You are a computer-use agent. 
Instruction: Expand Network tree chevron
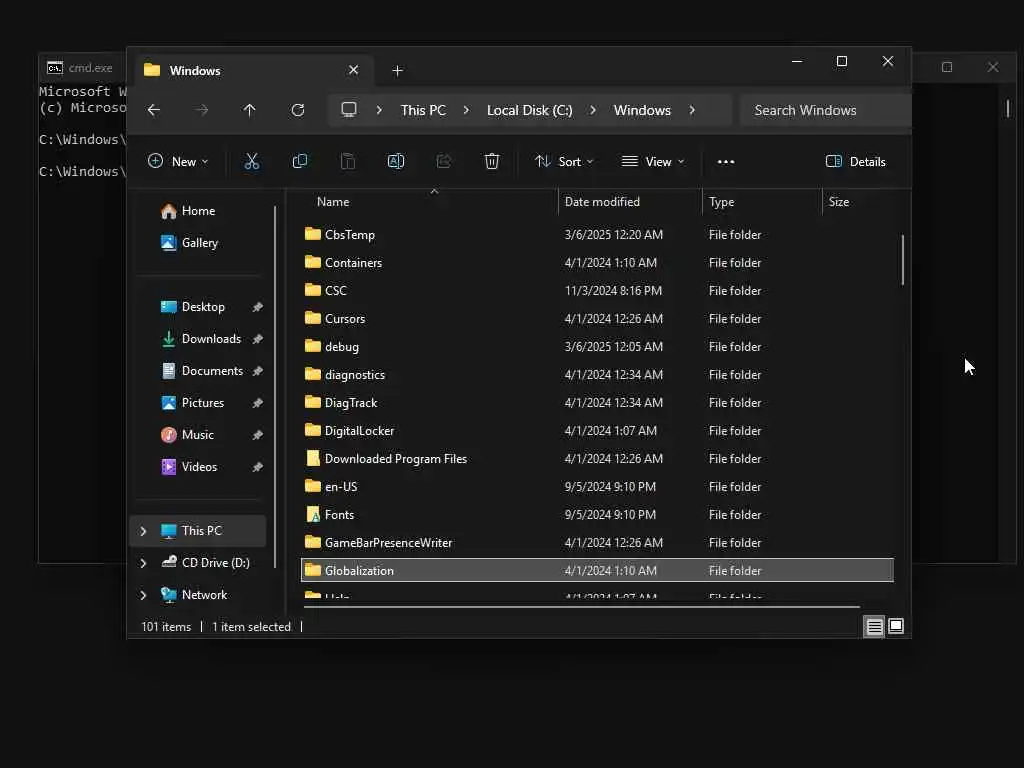[143, 595]
